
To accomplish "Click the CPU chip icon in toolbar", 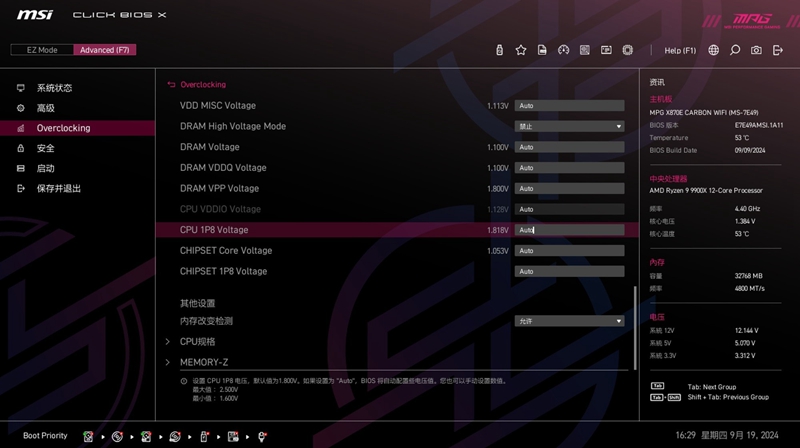I will pos(628,50).
